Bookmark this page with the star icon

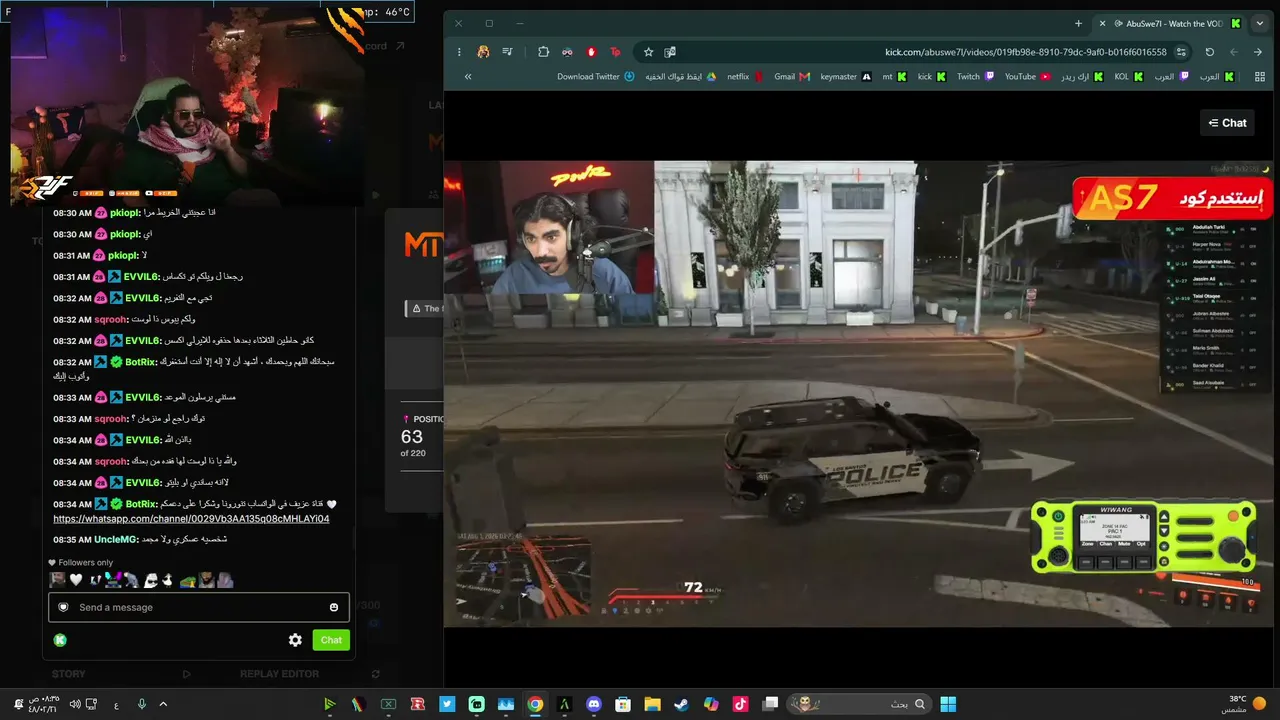[x=648, y=52]
